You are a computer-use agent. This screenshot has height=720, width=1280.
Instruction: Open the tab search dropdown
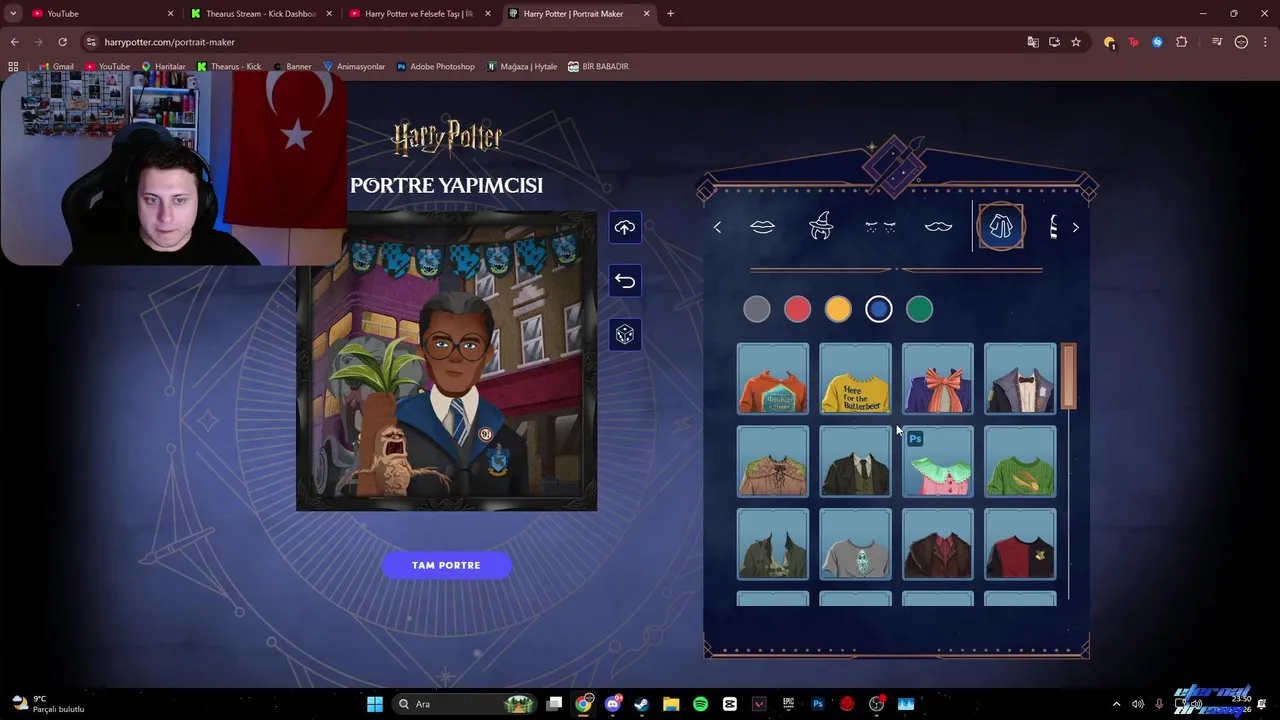pyautogui.click(x=12, y=14)
